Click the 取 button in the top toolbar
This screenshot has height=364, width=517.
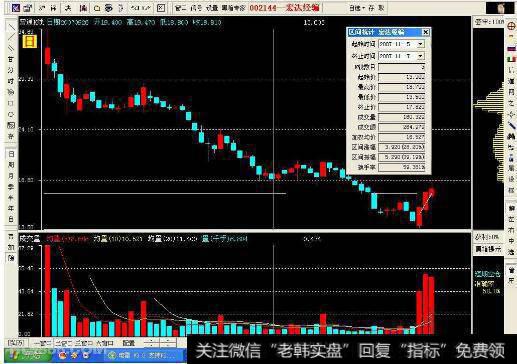[x=381, y=8]
